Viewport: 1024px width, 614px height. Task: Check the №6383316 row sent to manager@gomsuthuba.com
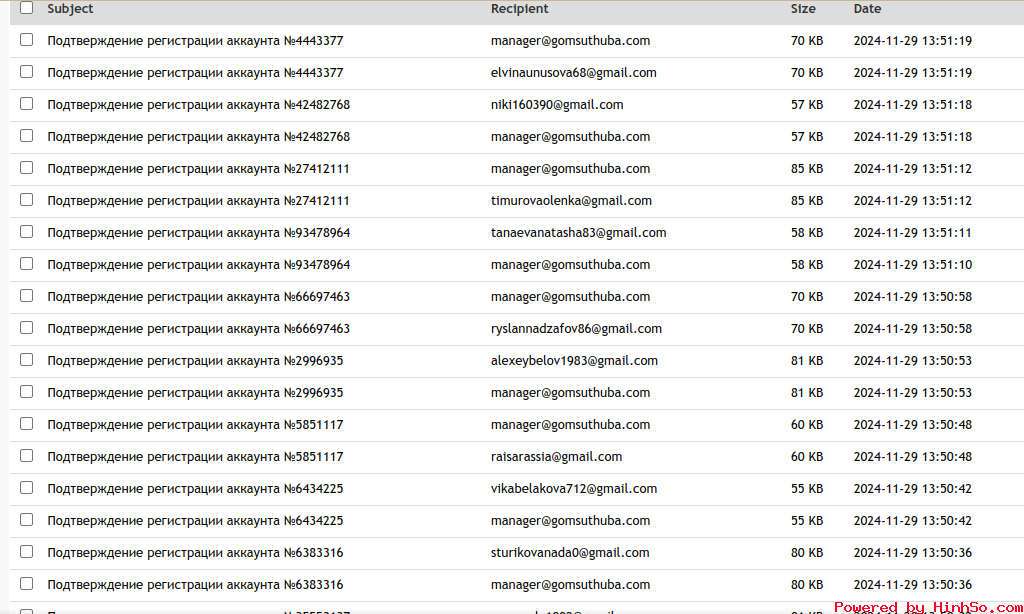(26, 584)
